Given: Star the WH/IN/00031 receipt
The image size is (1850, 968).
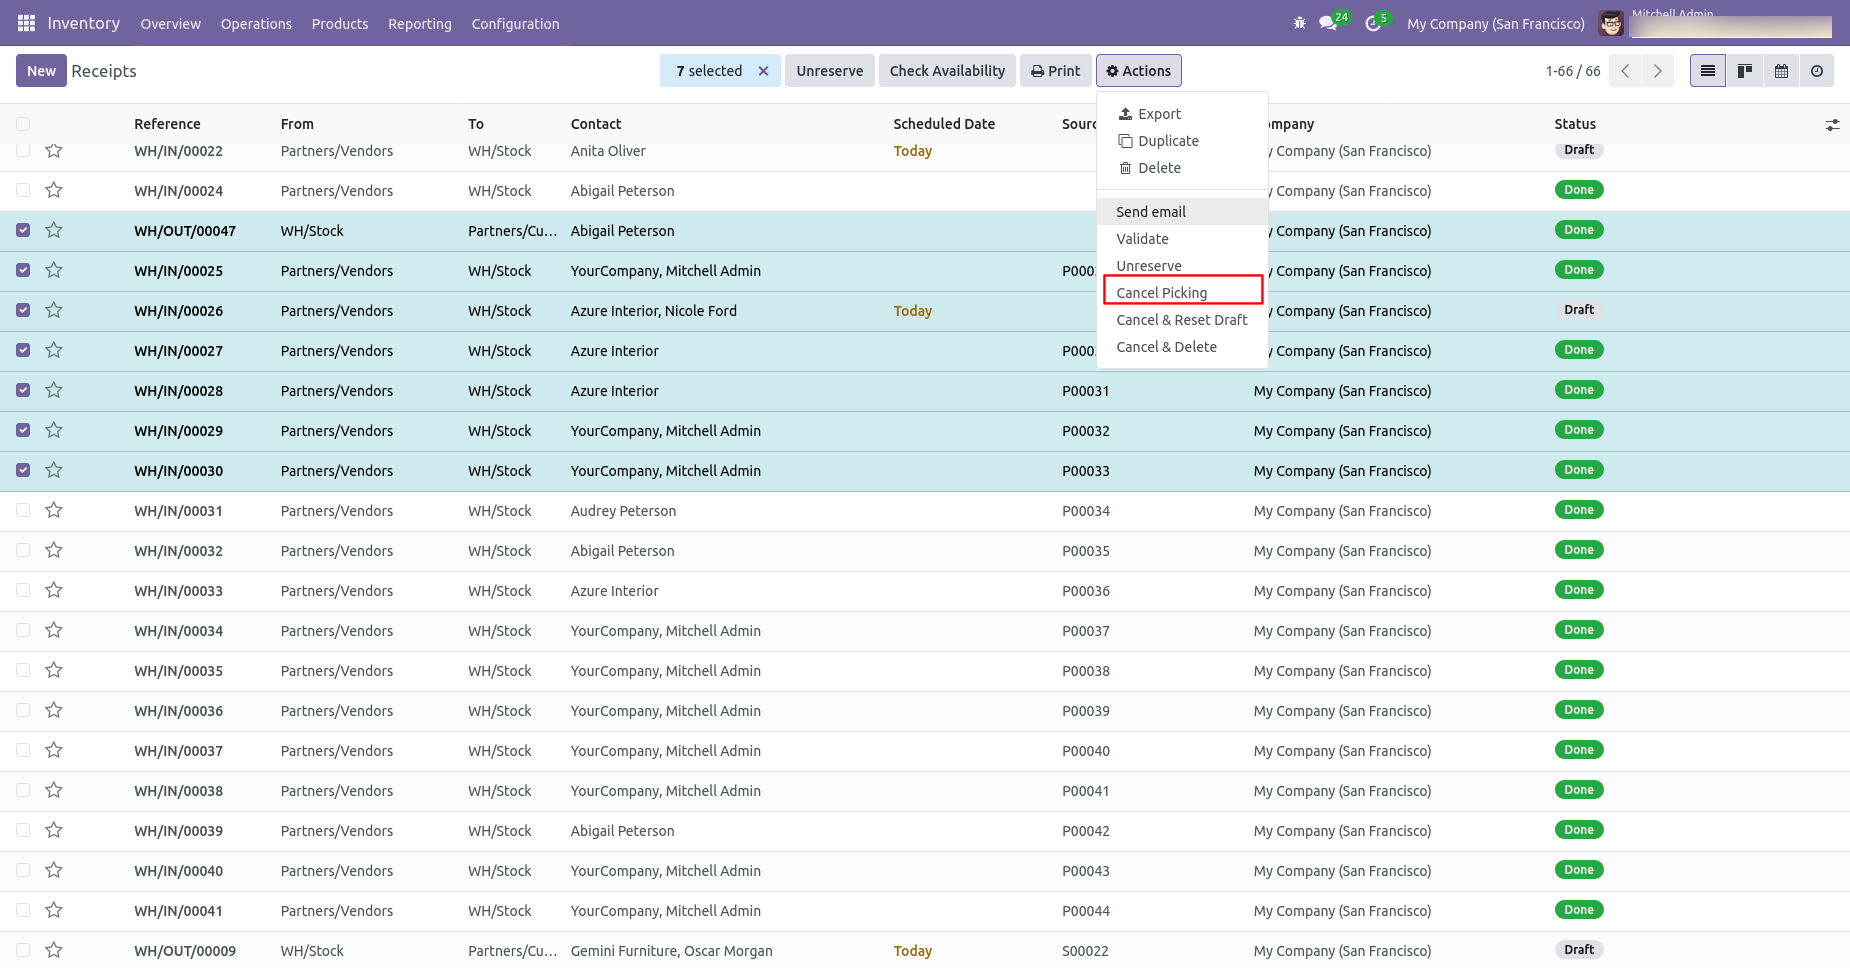Looking at the screenshot, I should pos(54,510).
